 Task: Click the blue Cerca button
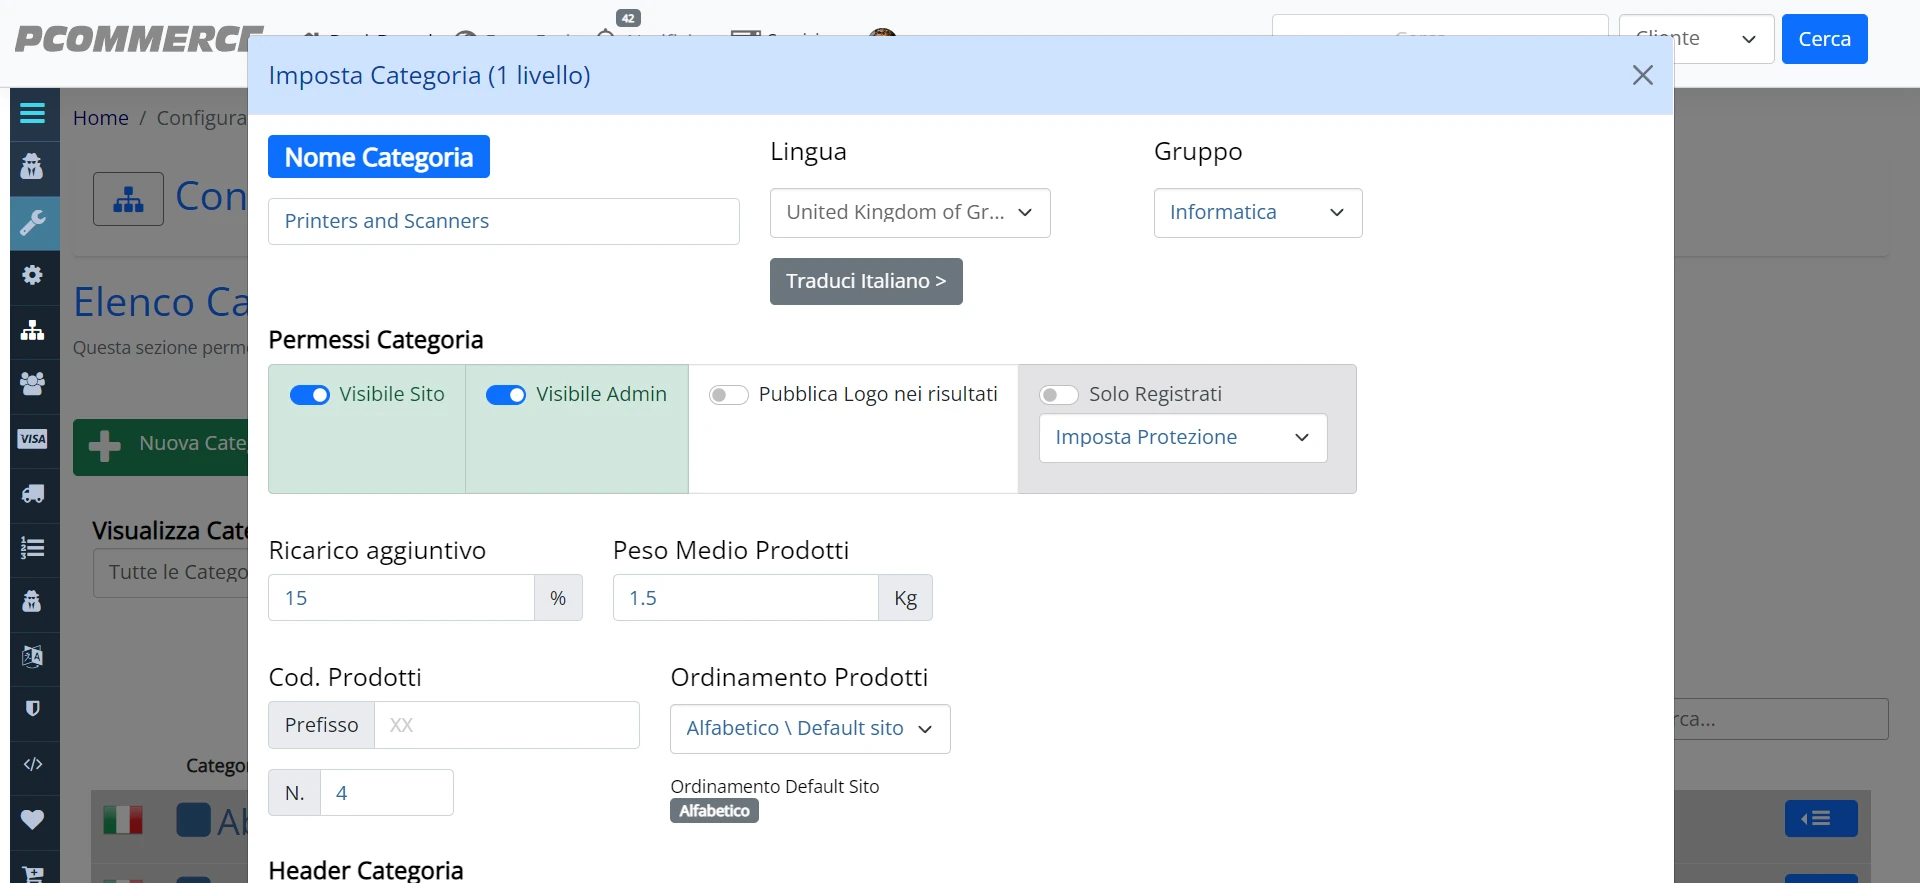pos(1824,39)
